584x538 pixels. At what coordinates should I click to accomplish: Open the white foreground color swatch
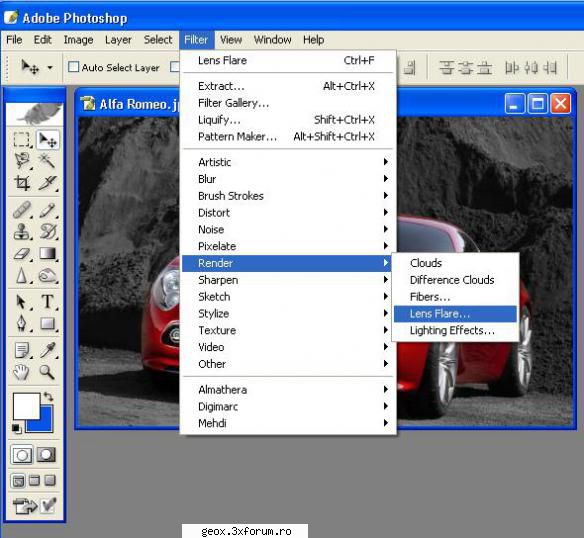[x=26, y=405]
